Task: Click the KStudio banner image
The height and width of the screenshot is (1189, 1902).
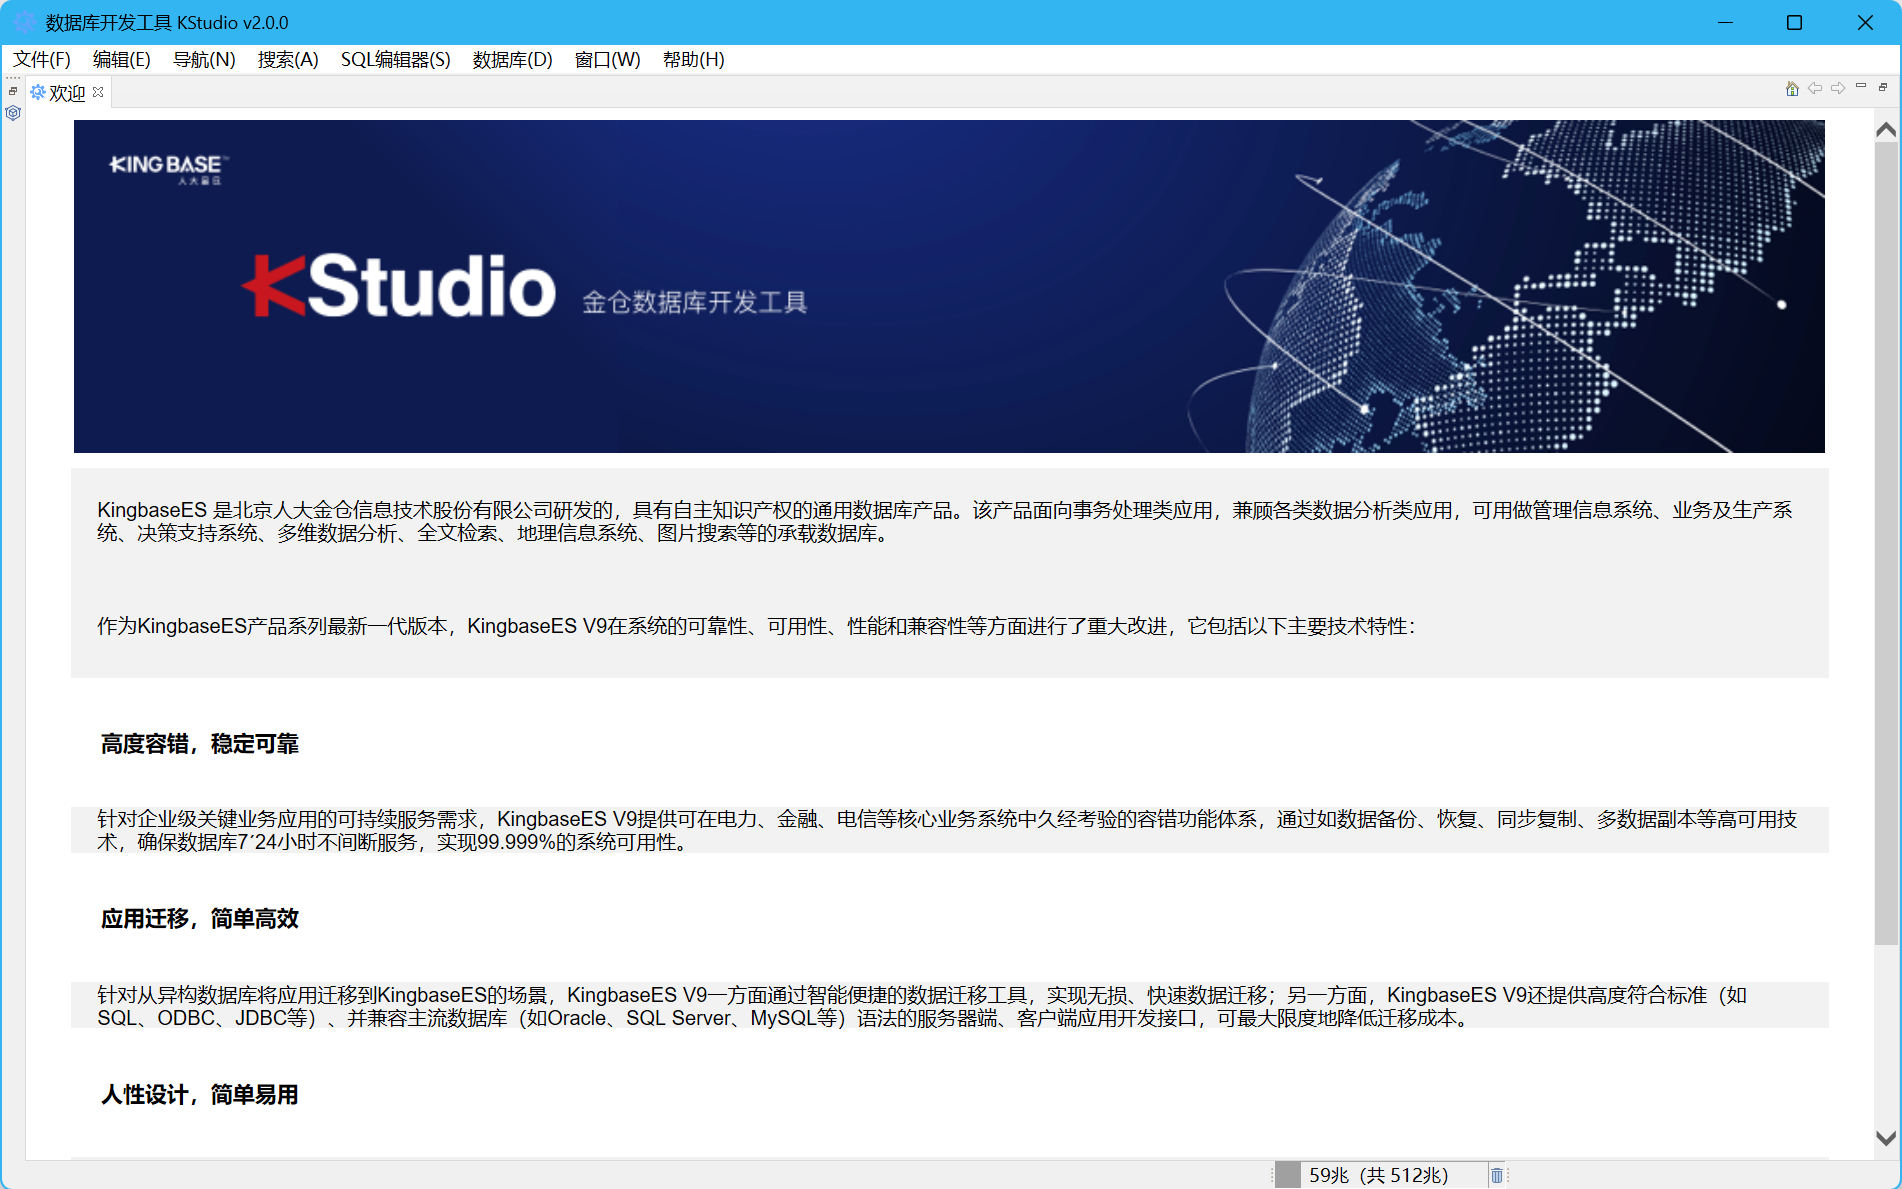Action: pos(949,286)
